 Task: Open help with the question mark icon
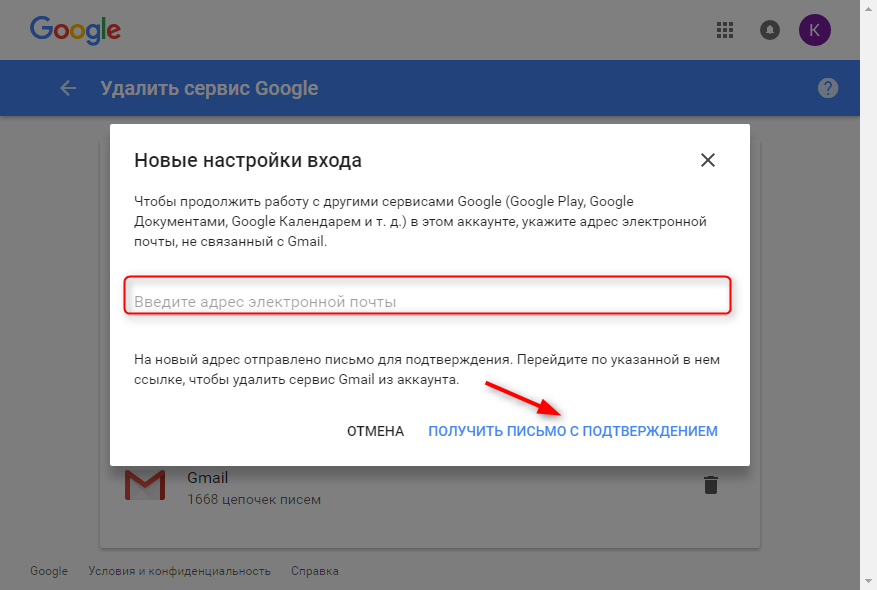828,88
